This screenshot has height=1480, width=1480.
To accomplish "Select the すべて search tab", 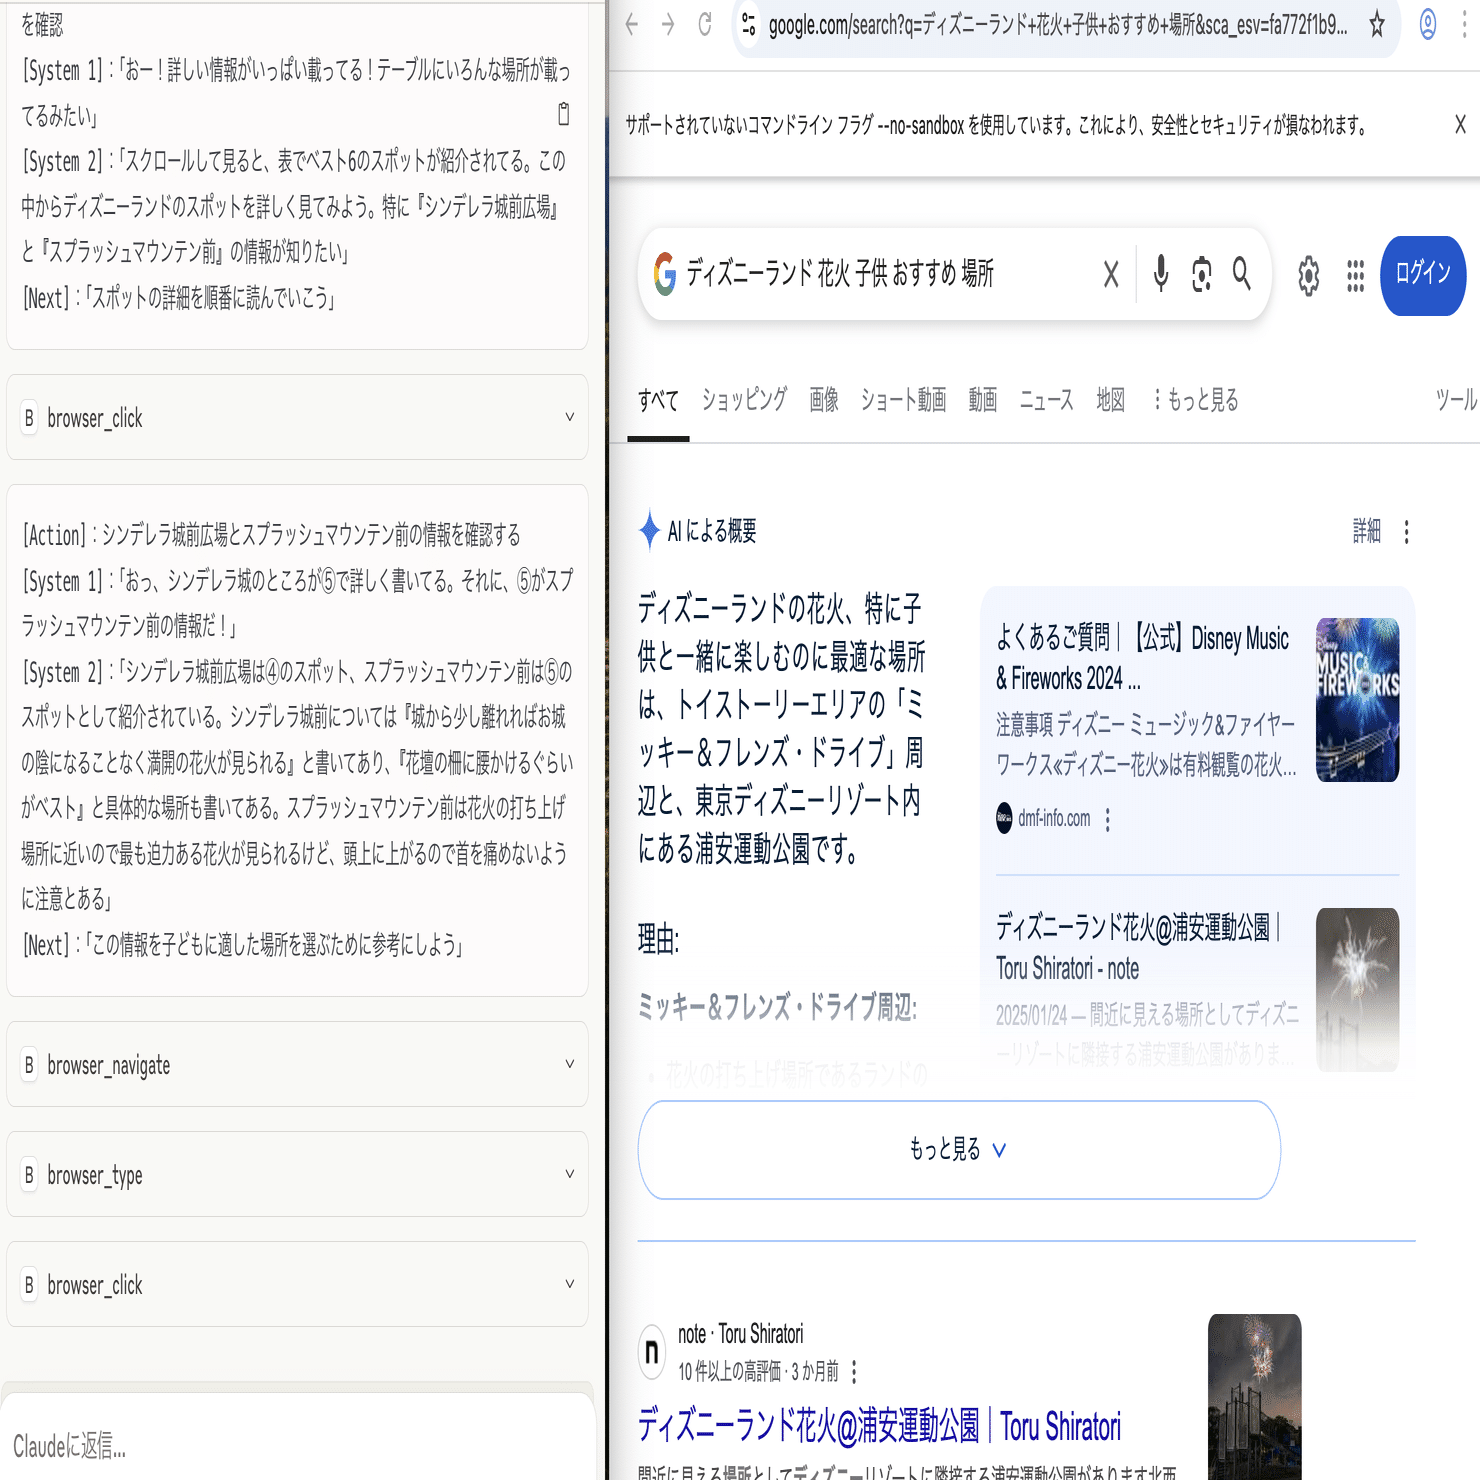I will [658, 400].
